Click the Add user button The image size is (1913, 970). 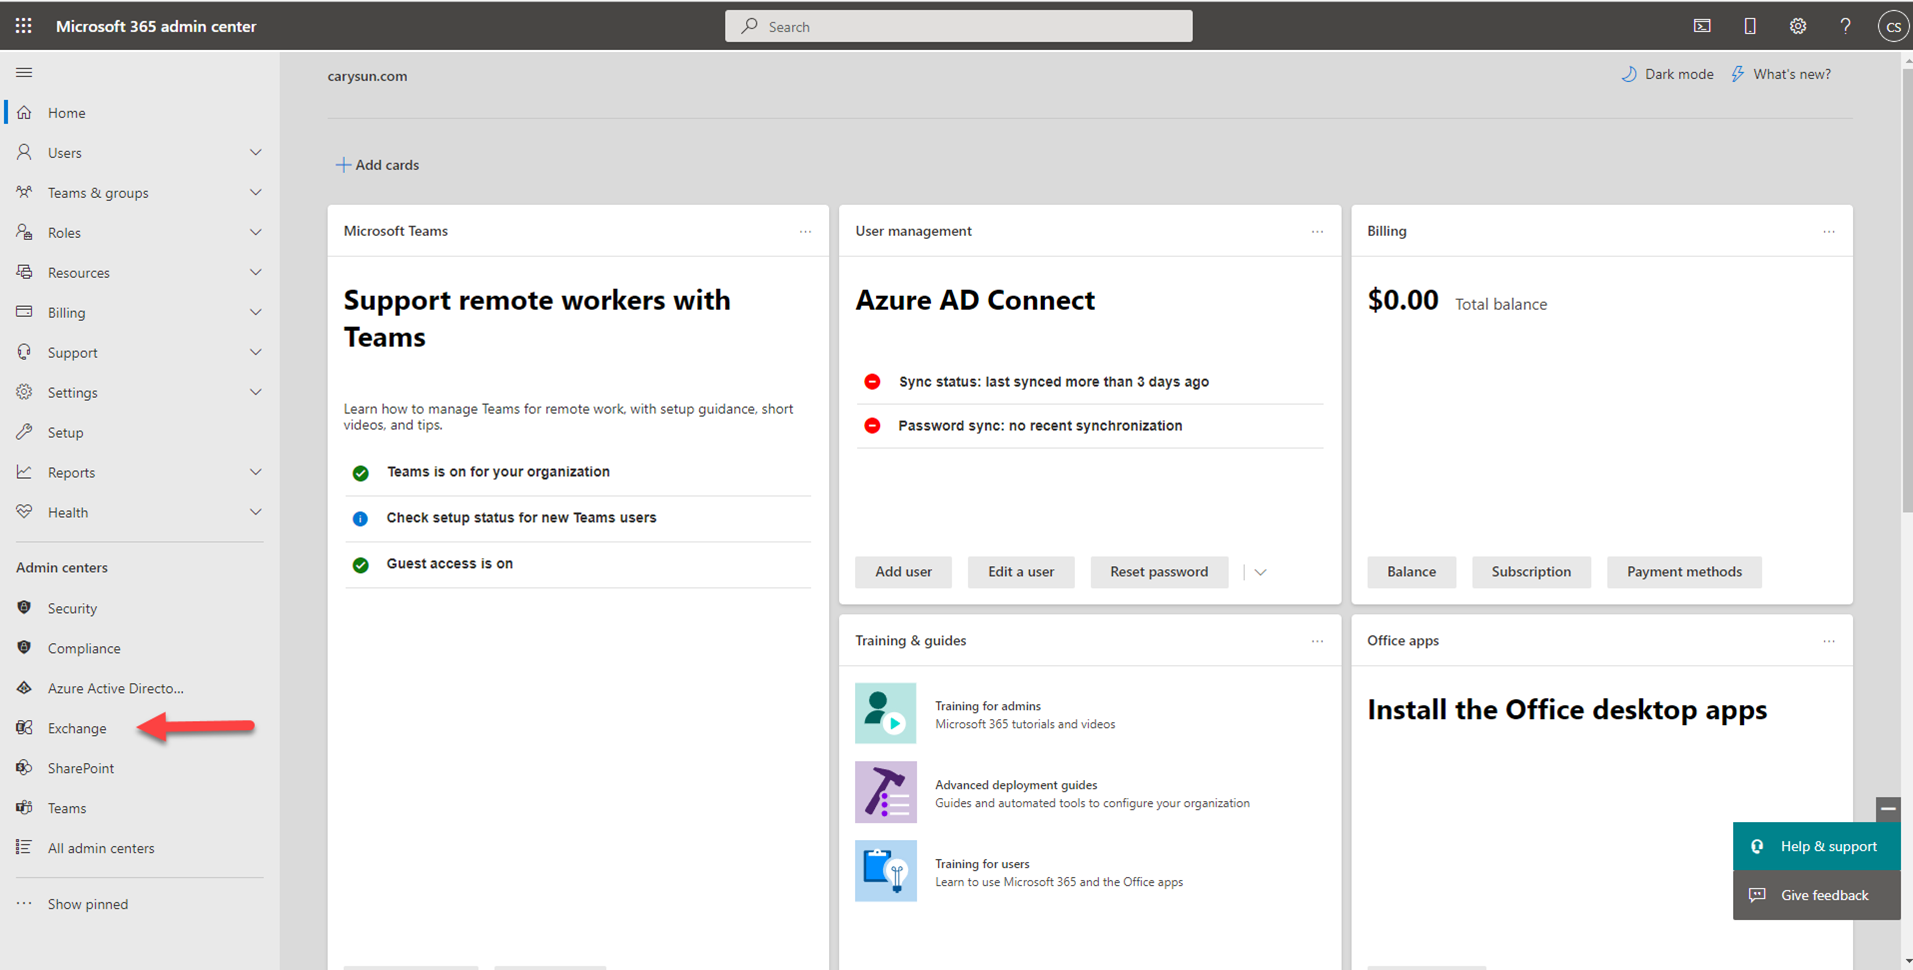pyautogui.click(x=903, y=572)
